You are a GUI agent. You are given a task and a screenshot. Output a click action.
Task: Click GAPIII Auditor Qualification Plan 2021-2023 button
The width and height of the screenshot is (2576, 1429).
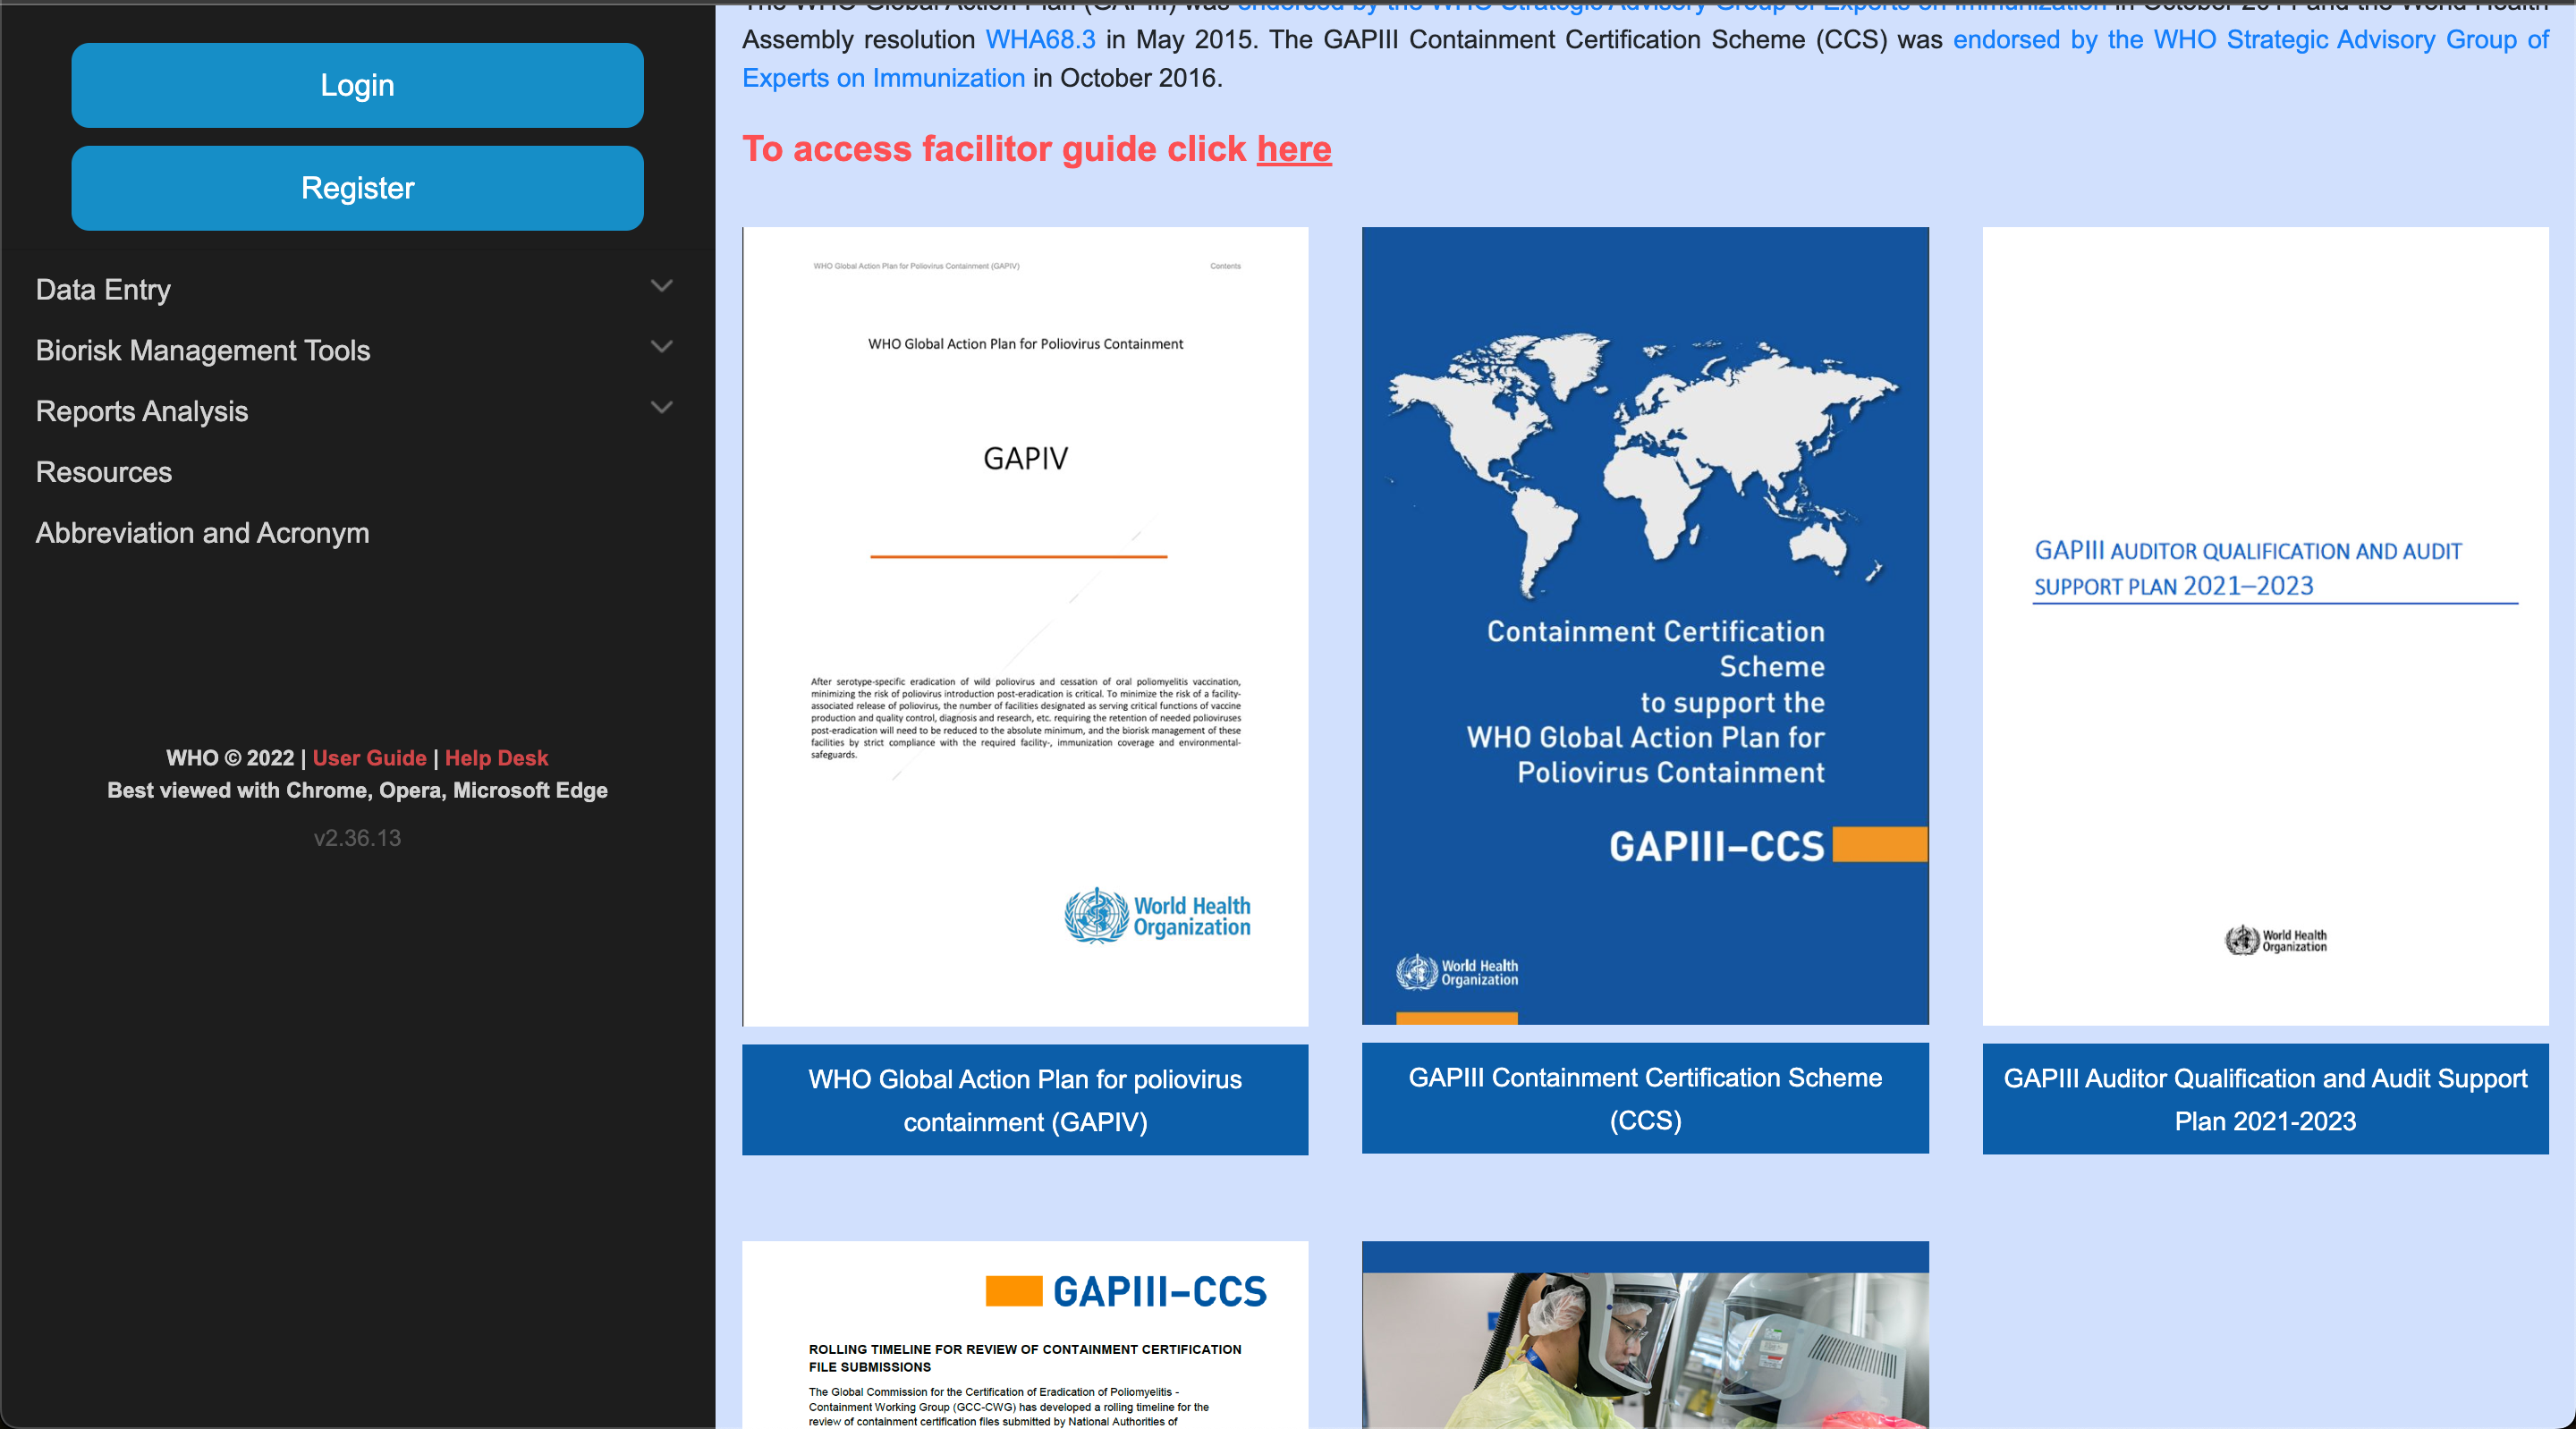tap(2264, 1099)
